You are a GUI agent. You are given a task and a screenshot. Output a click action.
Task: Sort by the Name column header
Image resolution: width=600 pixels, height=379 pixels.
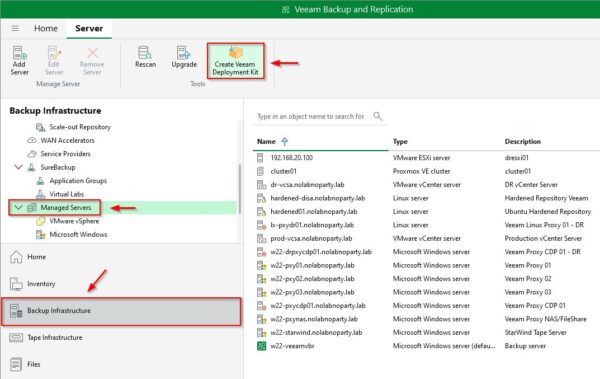(266, 141)
